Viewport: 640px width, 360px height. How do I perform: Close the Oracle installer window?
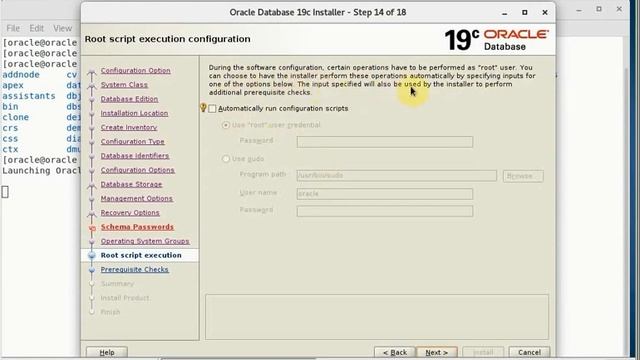click(545, 13)
